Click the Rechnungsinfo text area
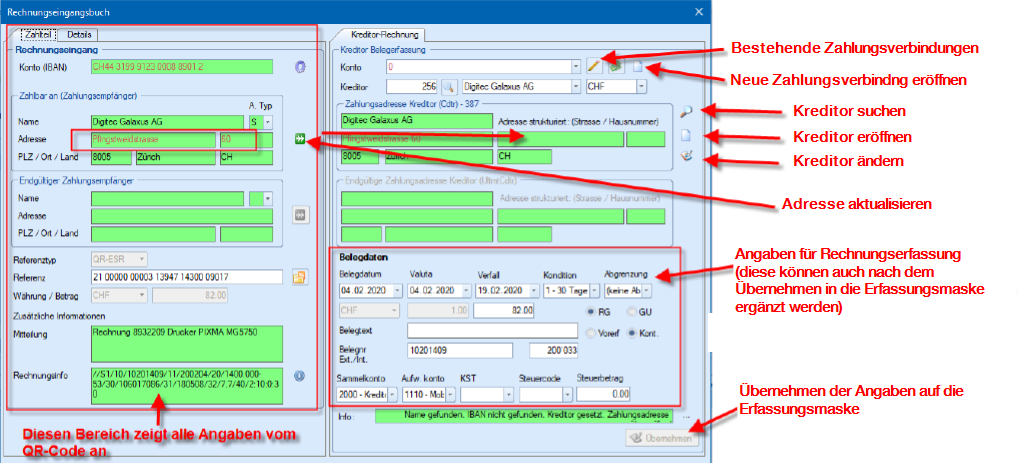Screen dimensions: 1029x463 pyautogui.click(x=187, y=386)
